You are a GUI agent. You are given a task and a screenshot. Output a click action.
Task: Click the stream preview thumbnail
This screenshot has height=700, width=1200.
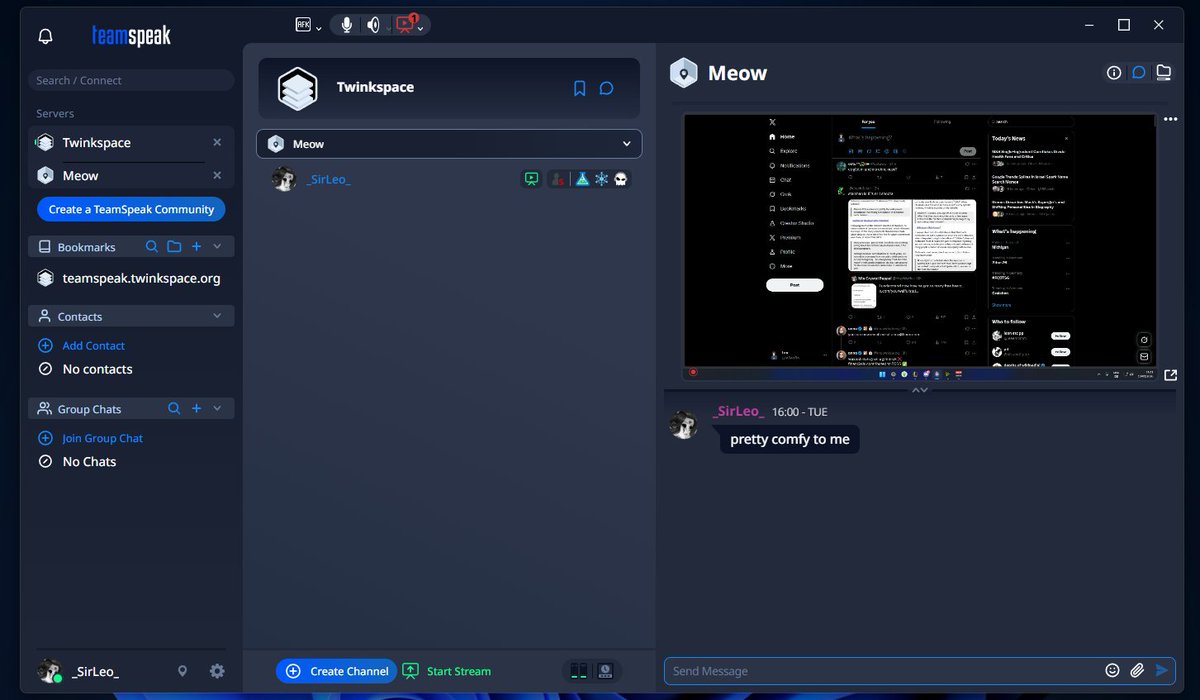click(x=919, y=246)
